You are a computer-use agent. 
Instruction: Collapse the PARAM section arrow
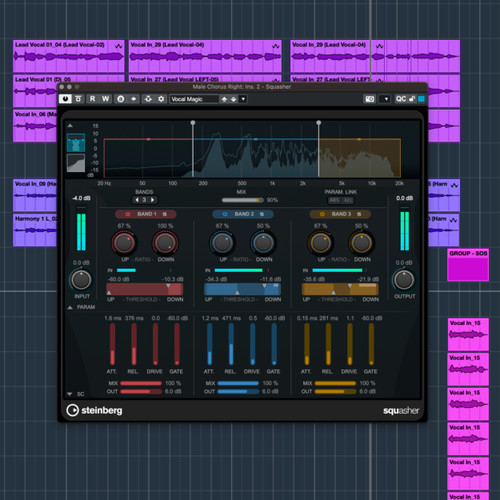tap(70, 307)
